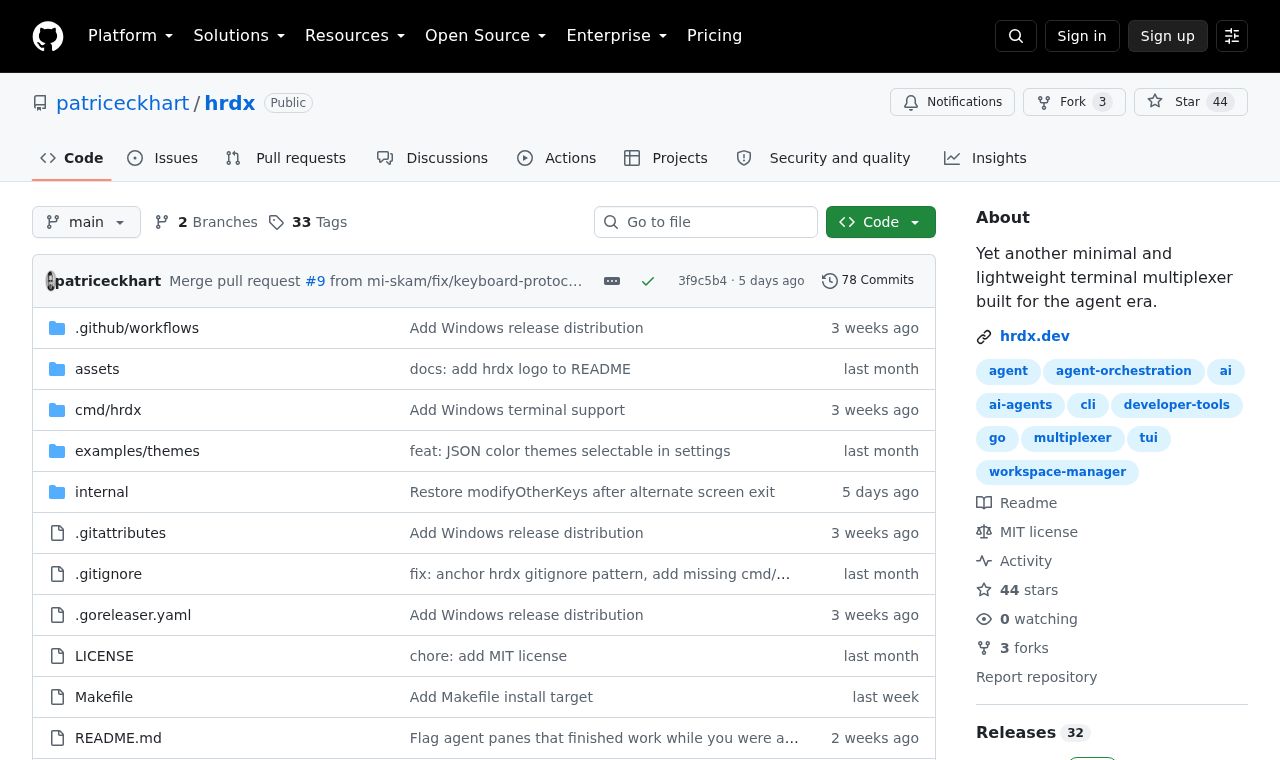This screenshot has height=760, width=1280.
Task: Click the patriceckhart avatar in commit bar
Action: click(51, 281)
